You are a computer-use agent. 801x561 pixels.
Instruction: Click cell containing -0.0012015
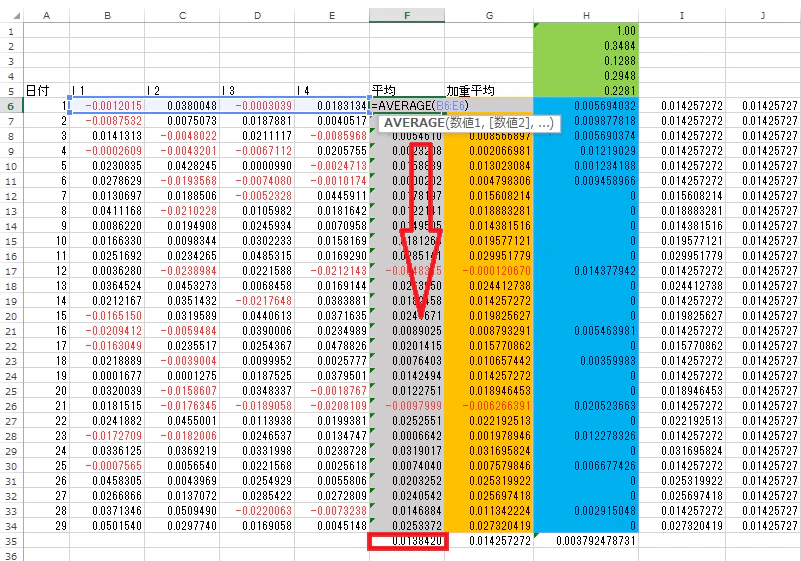coord(107,106)
